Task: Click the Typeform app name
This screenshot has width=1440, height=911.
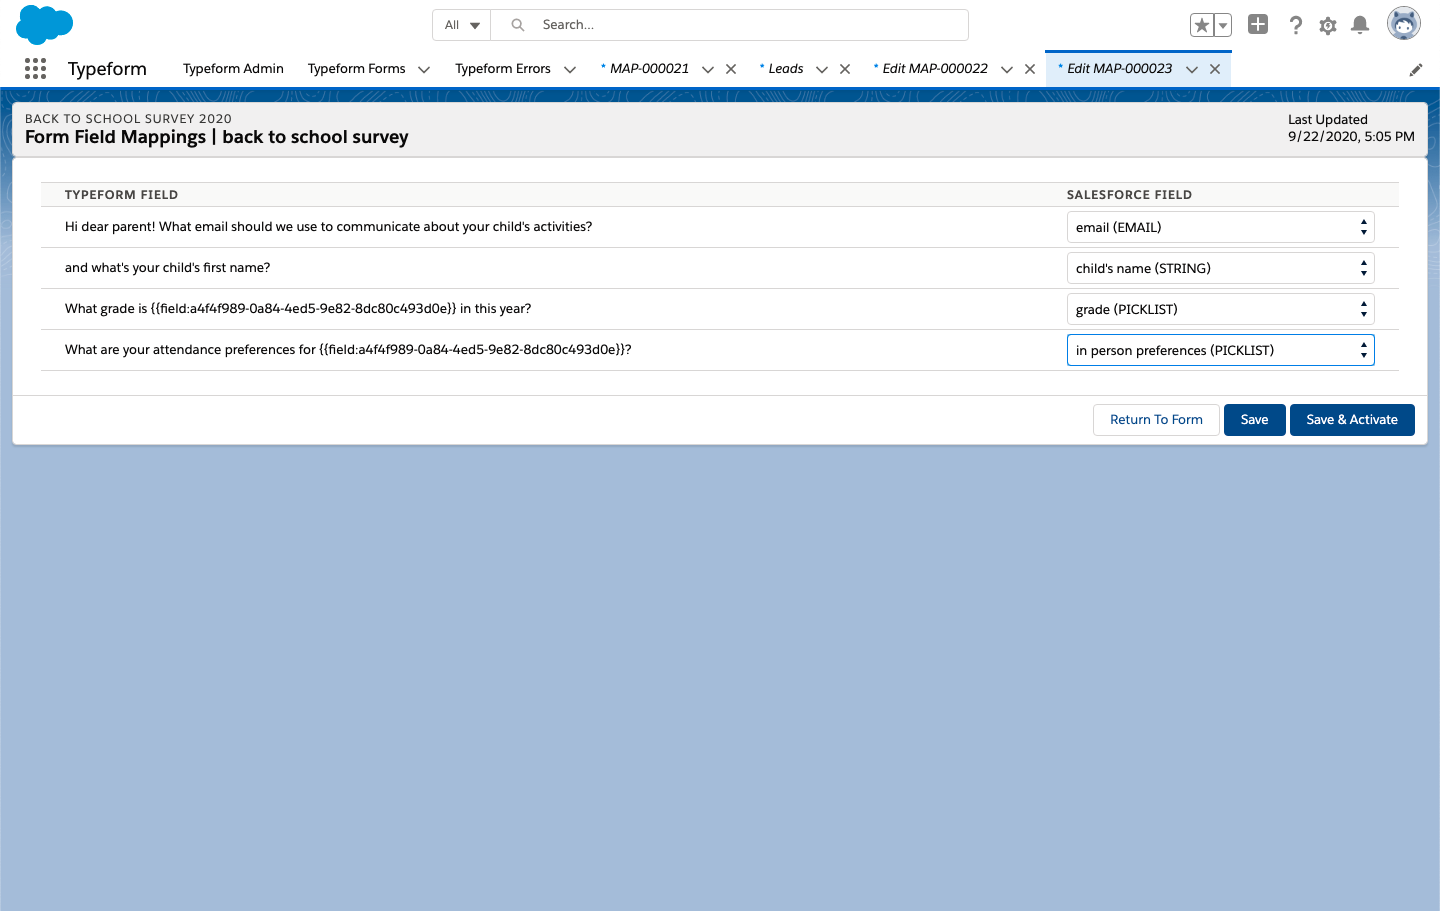Action: [107, 69]
